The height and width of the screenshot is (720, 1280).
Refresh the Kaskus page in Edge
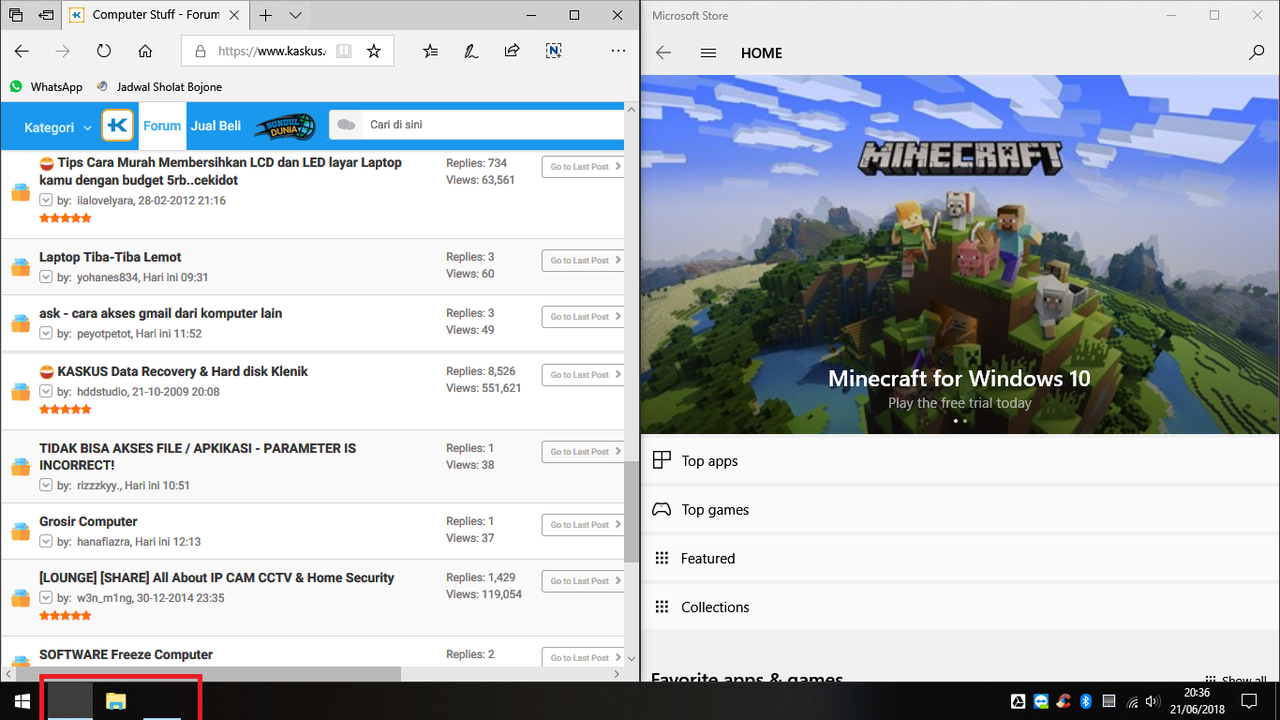(104, 51)
